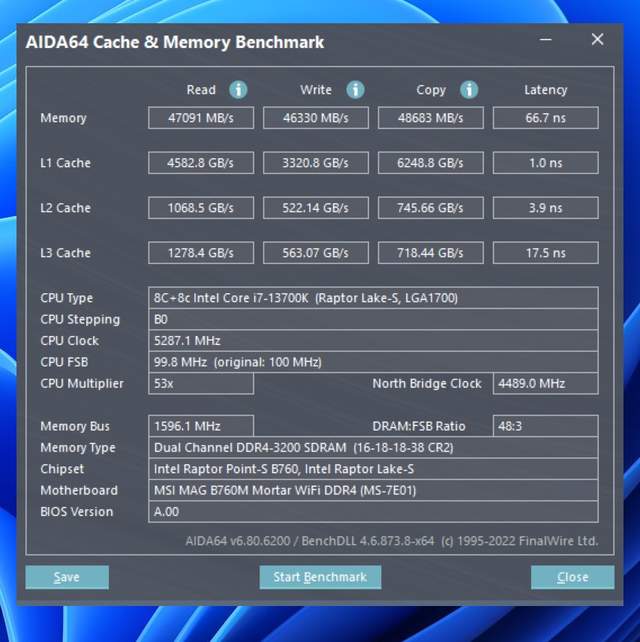Select the L2 Cache Write value 522.14 GB/s

[316, 208]
